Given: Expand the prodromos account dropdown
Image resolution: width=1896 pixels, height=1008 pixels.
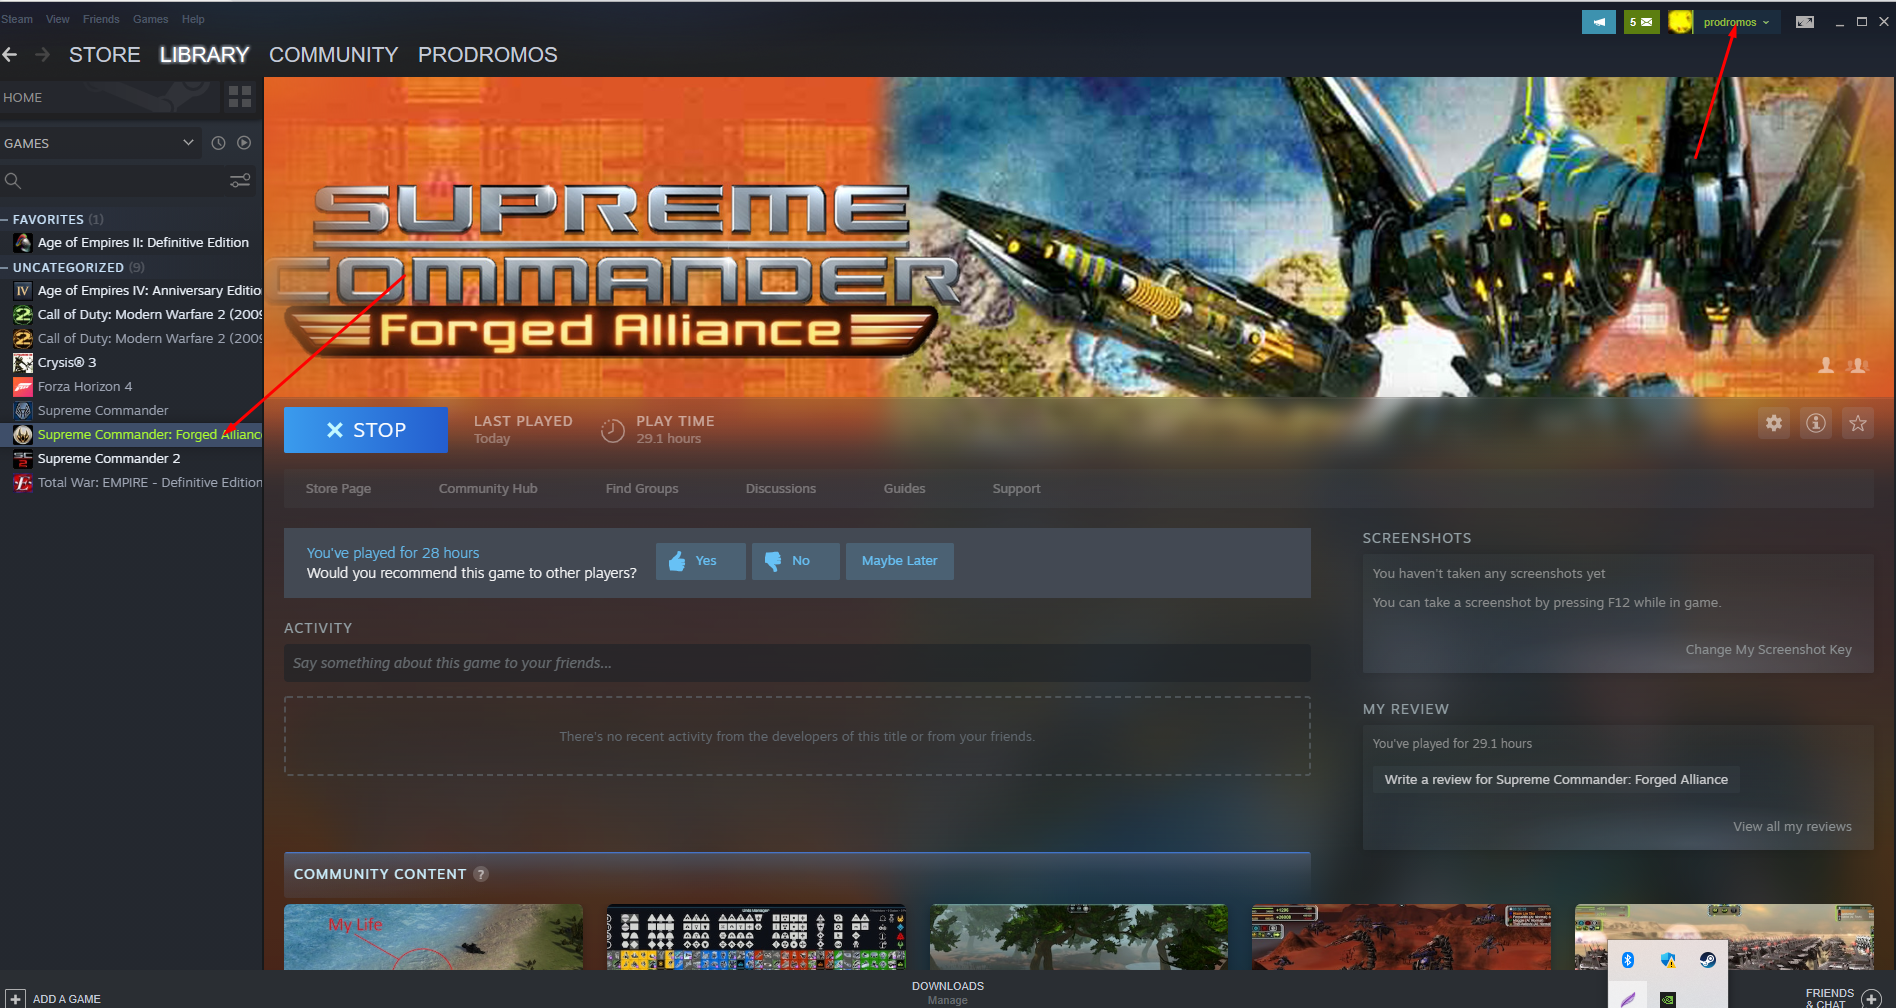Looking at the screenshot, I should pos(1737,22).
